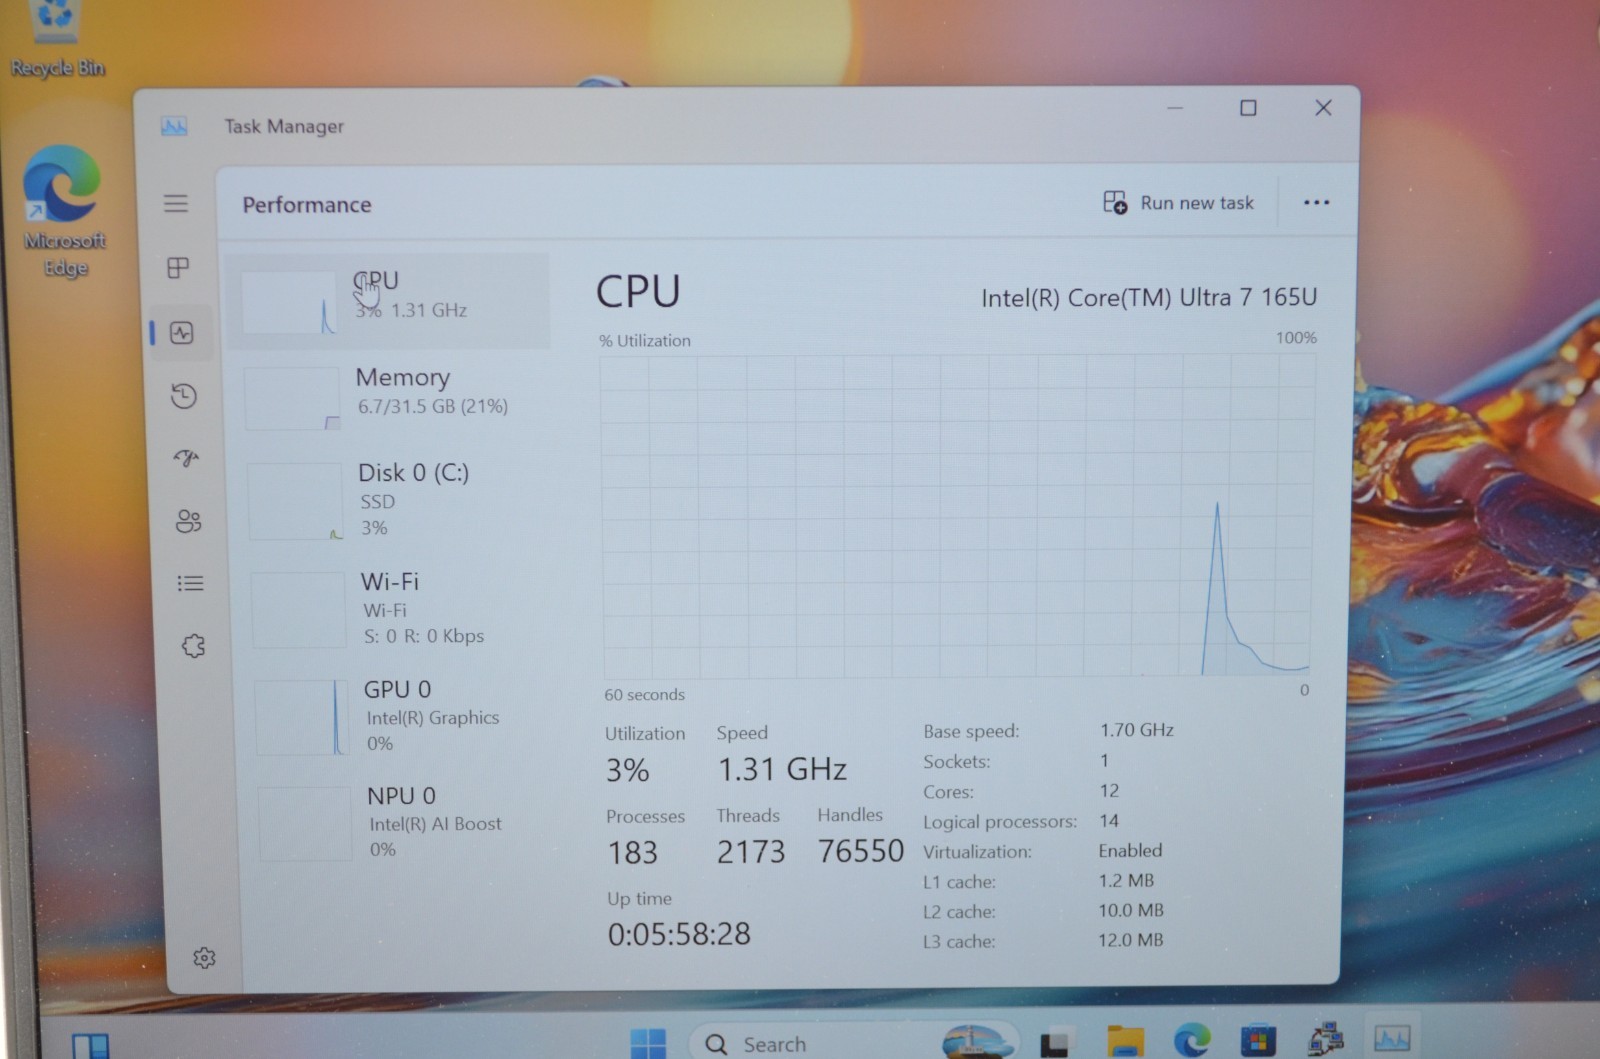Click the base speed value 1.70 GHz
Image resolution: width=1600 pixels, height=1059 pixels.
[1137, 730]
